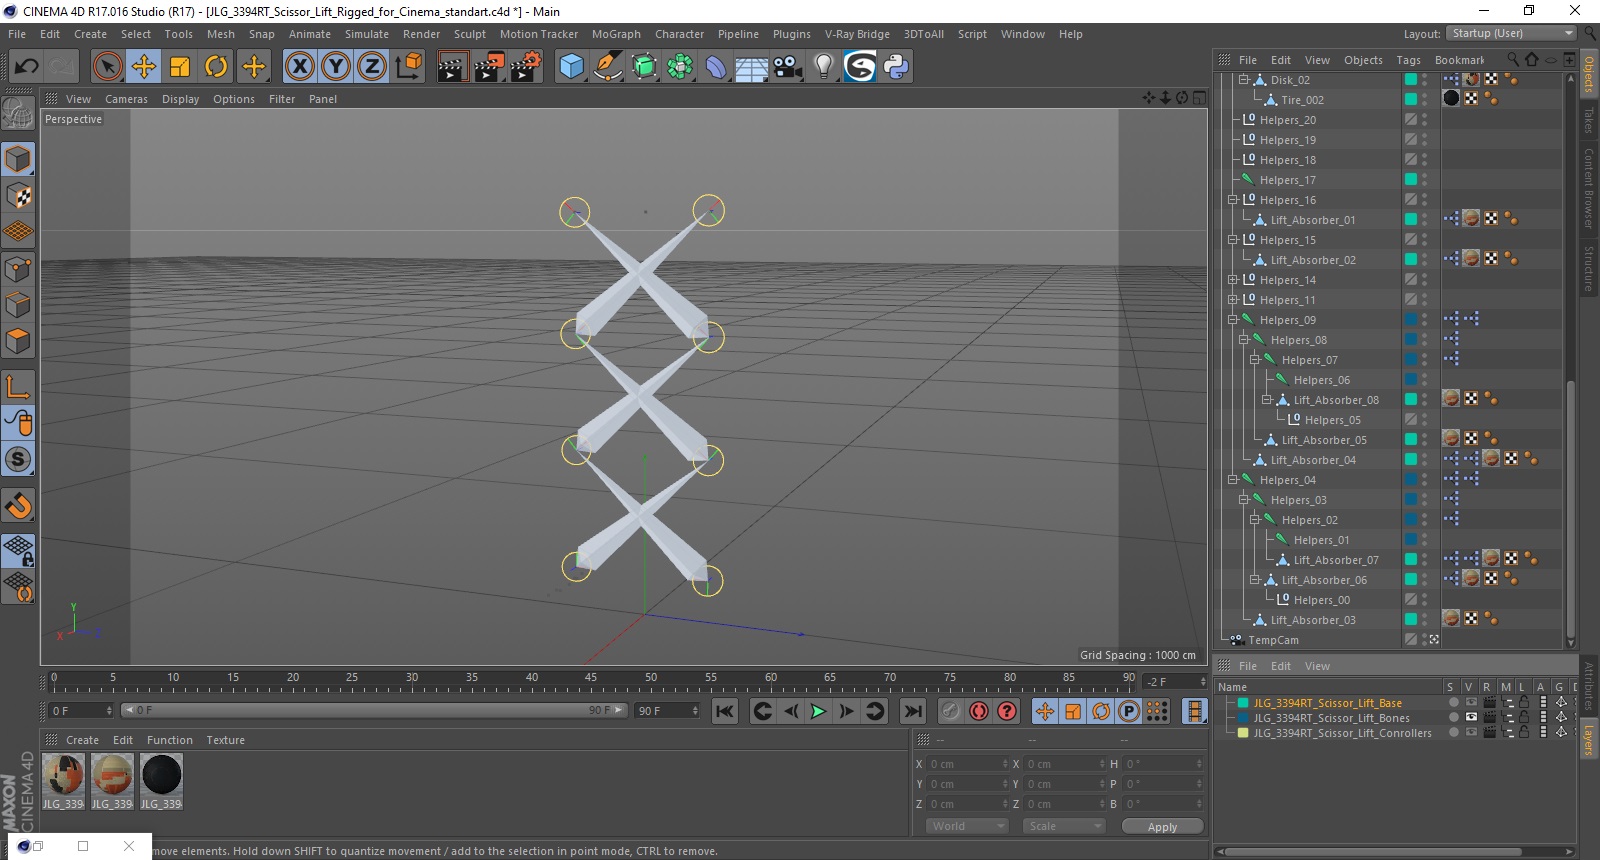Click the Record Active Objects button

(950, 711)
